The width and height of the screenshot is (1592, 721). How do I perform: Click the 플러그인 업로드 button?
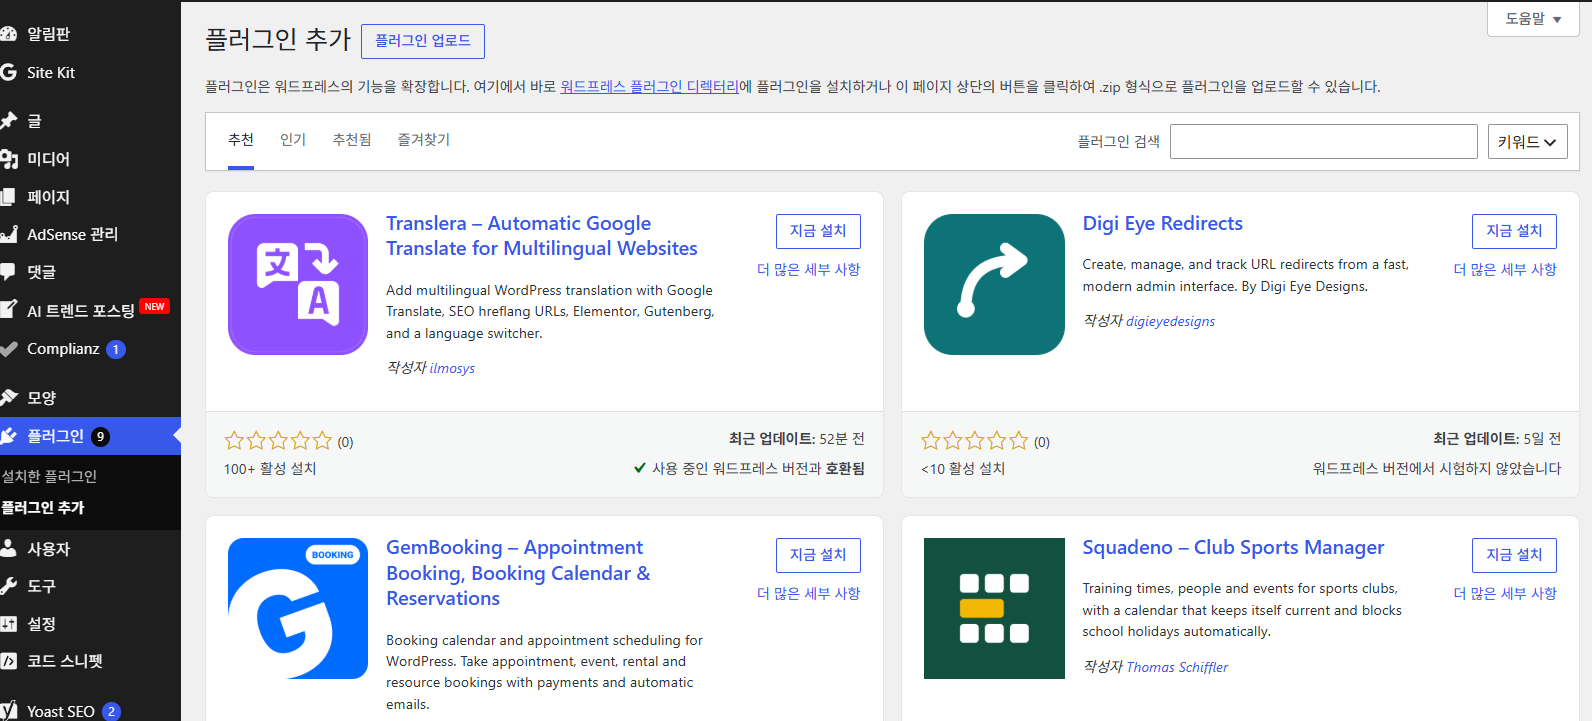point(423,41)
